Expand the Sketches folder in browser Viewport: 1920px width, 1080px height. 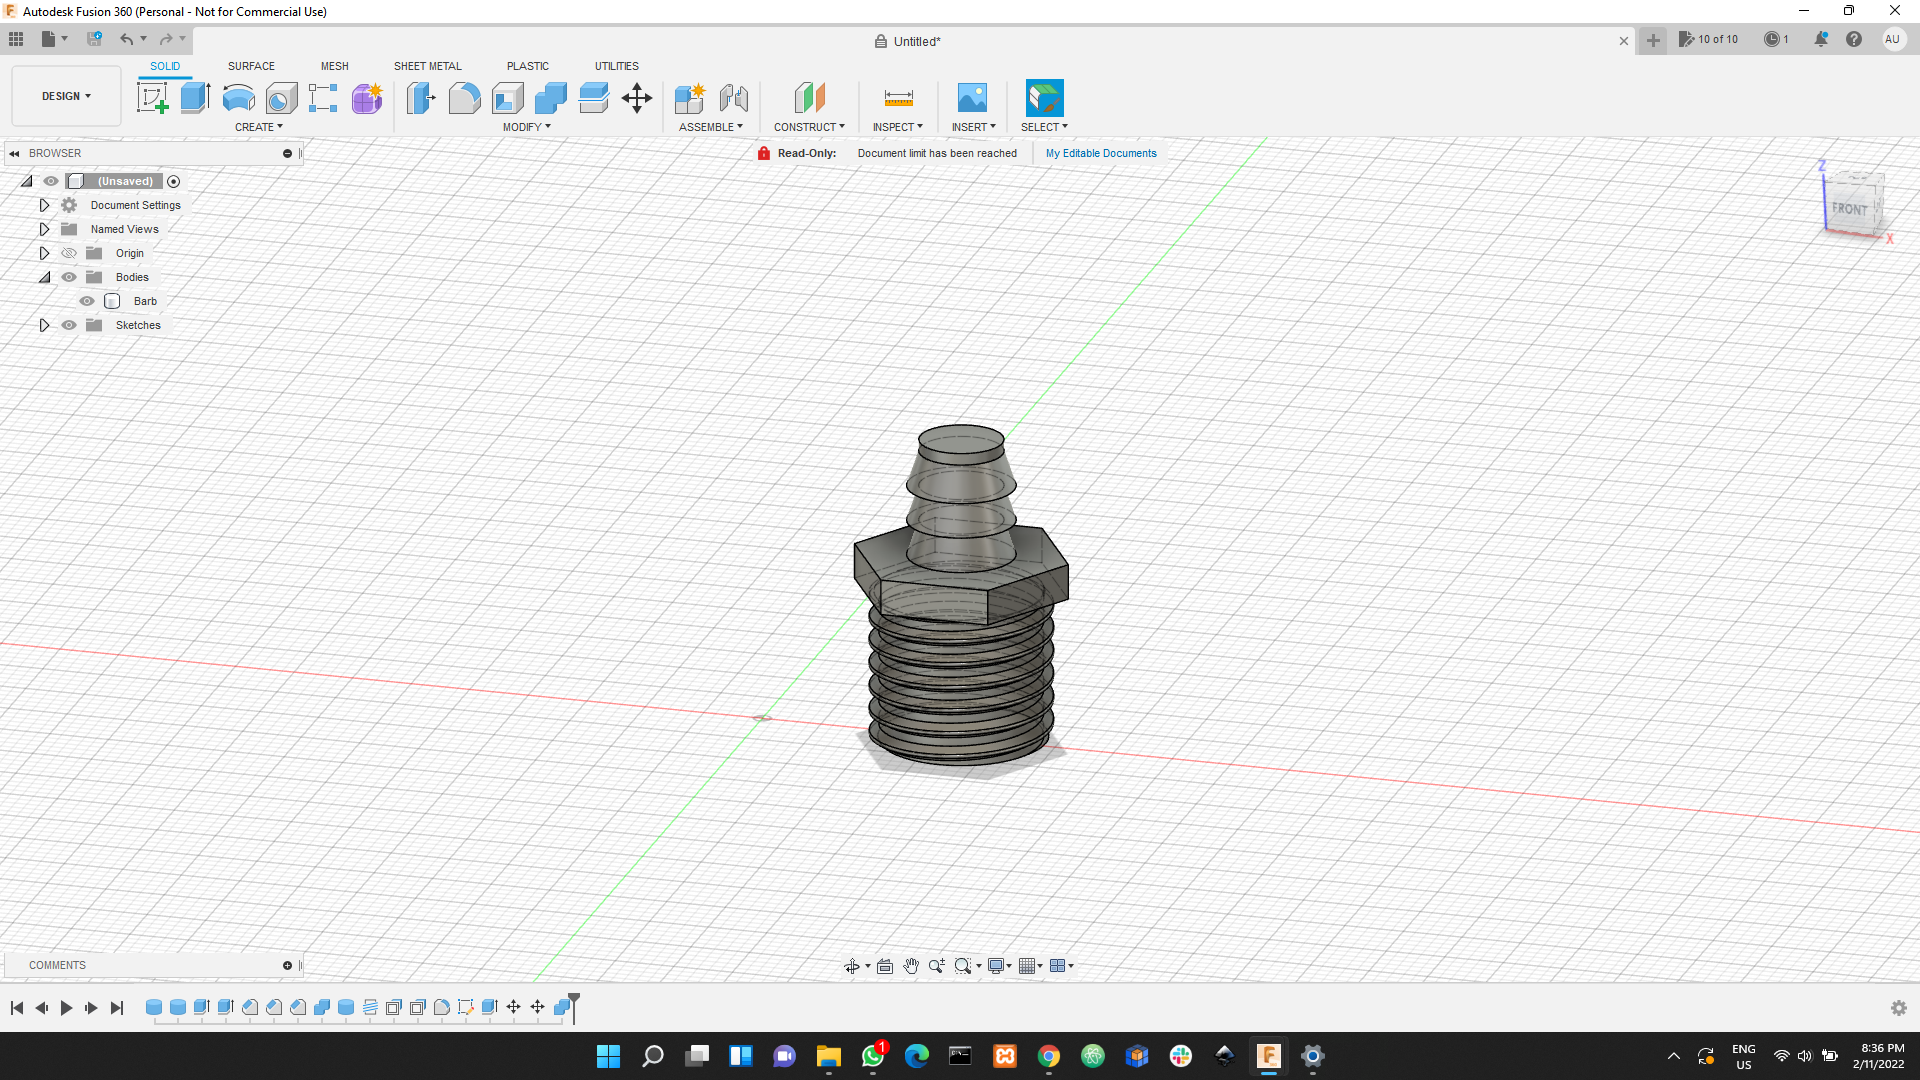click(x=44, y=325)
